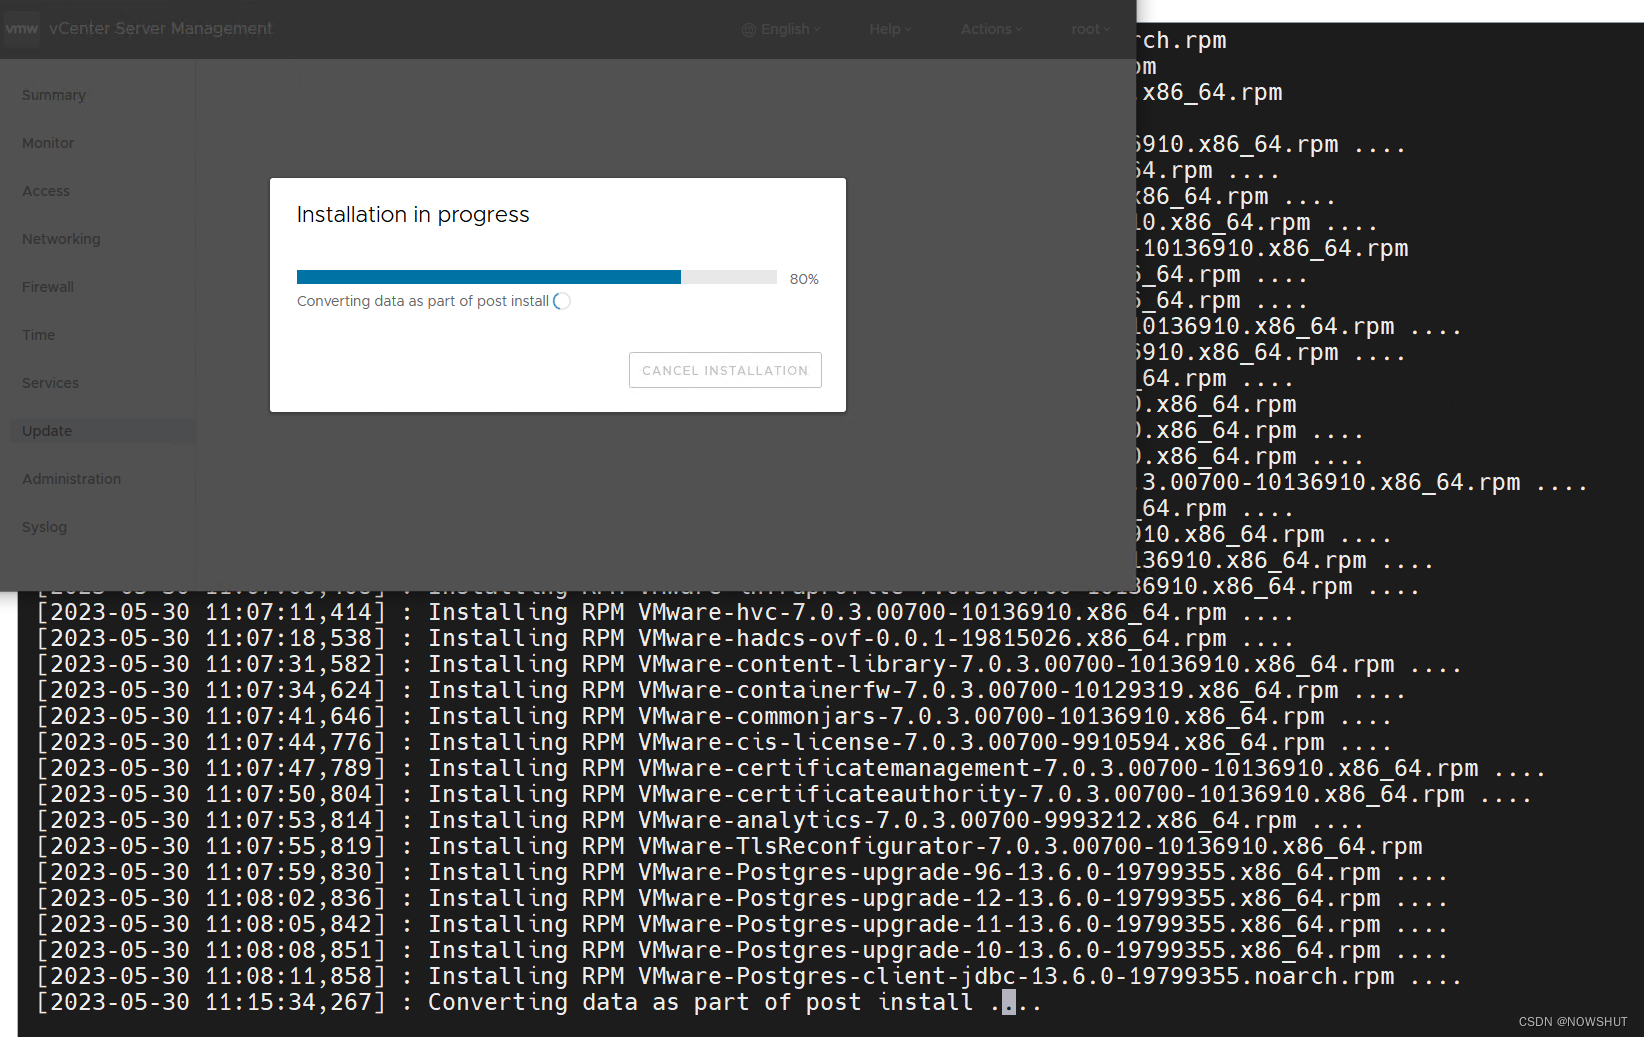Select Firewall in the sidebar

click(48, 287)
